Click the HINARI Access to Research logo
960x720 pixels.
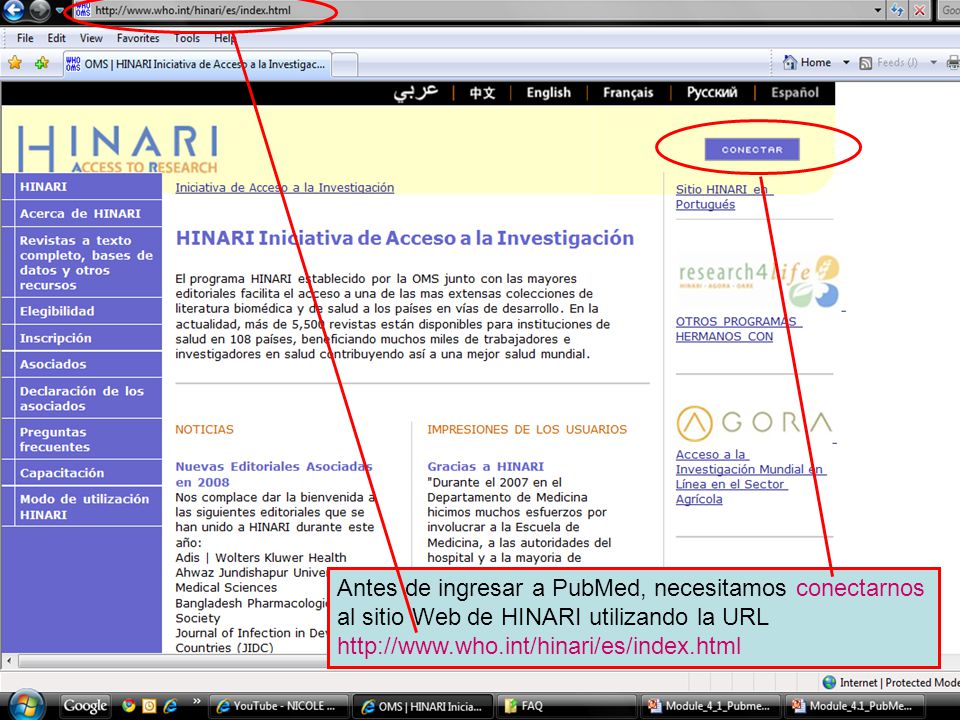(118, 149)
